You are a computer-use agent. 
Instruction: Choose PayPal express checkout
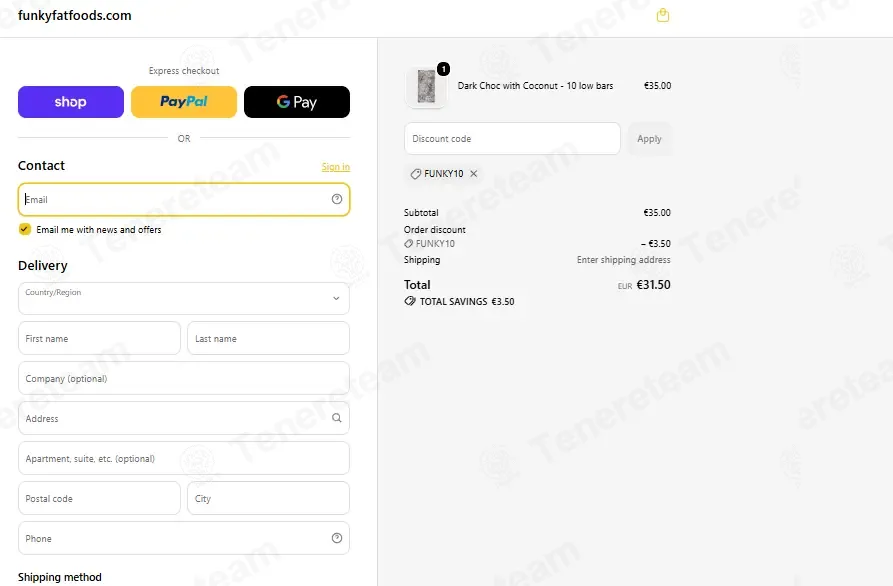point(183,102)
